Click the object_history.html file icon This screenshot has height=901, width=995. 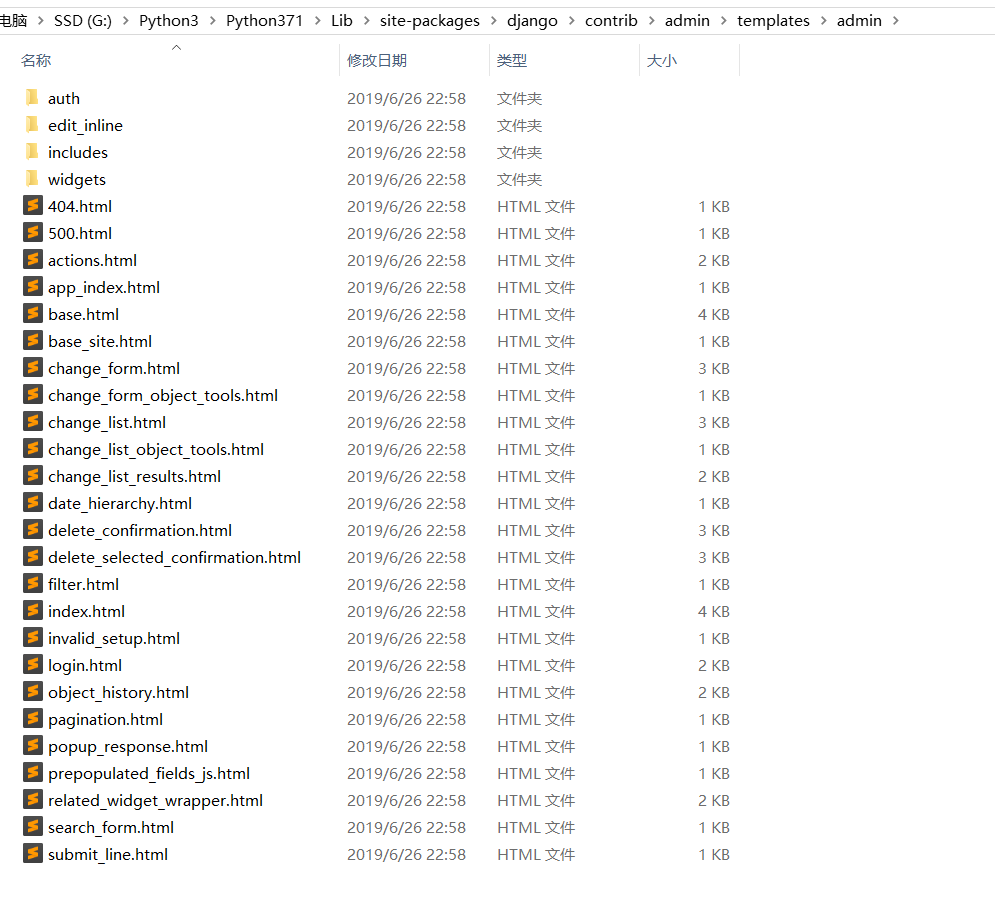33,692
